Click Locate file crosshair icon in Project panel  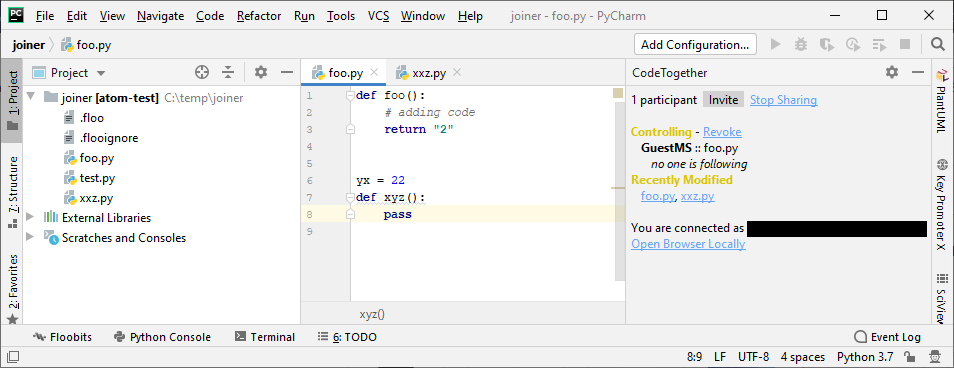pyautogui.click(x=202, y=73)
